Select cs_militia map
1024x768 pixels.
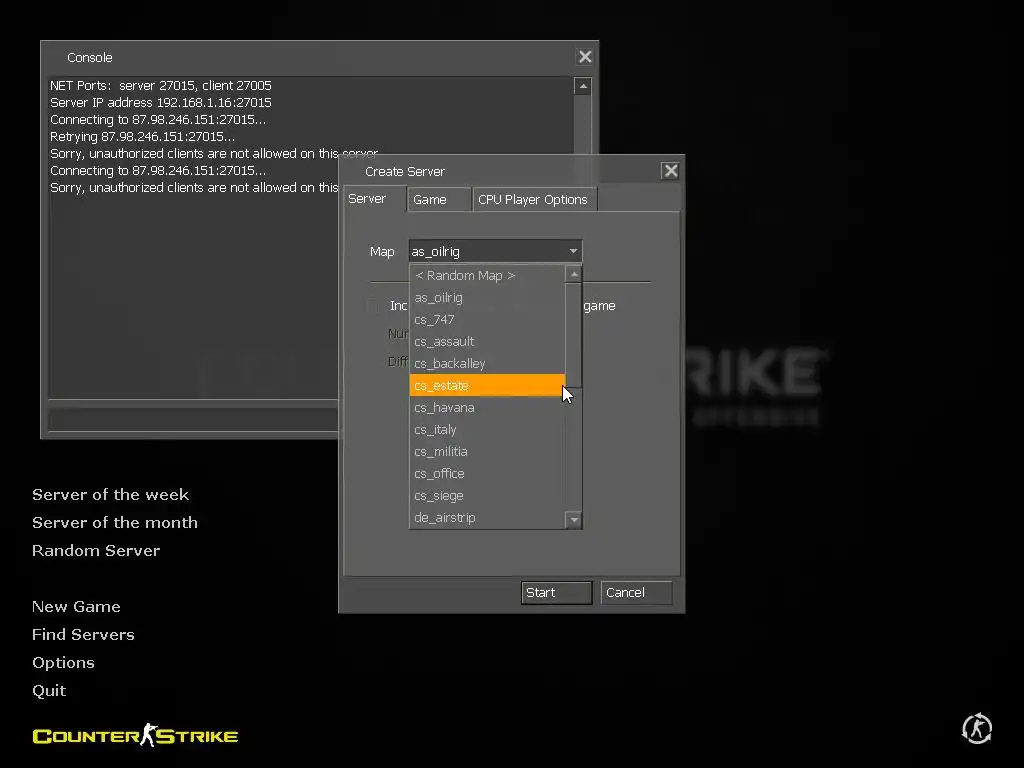point(487,451)
